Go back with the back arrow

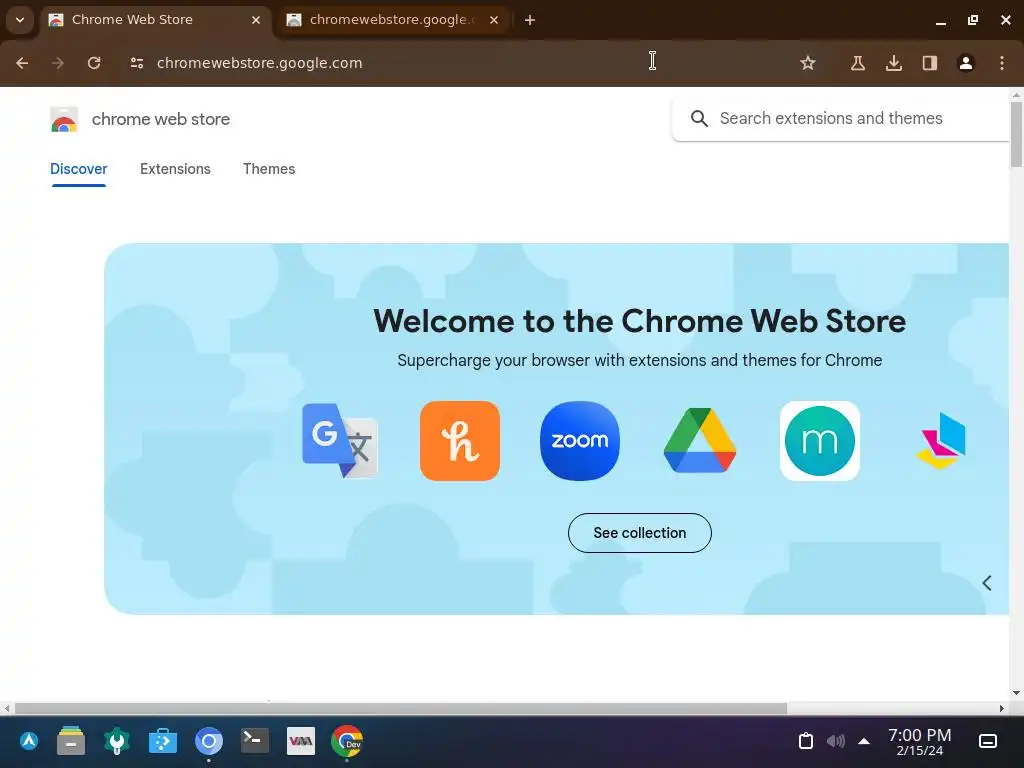coord(22,63)
